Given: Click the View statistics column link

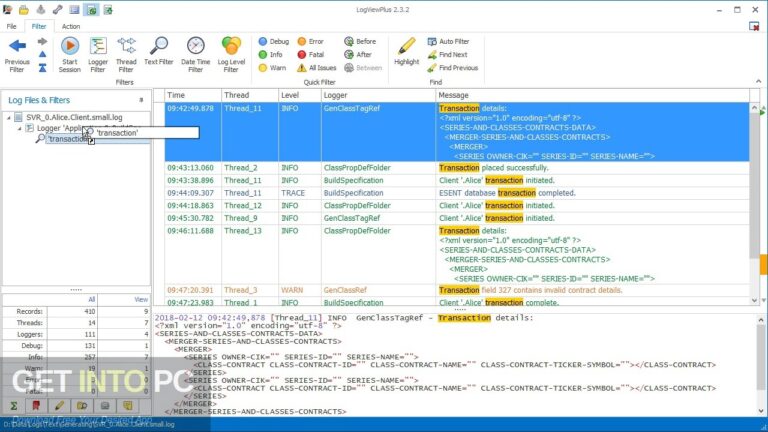Looking at the screenshot, I should pos(141,299).
